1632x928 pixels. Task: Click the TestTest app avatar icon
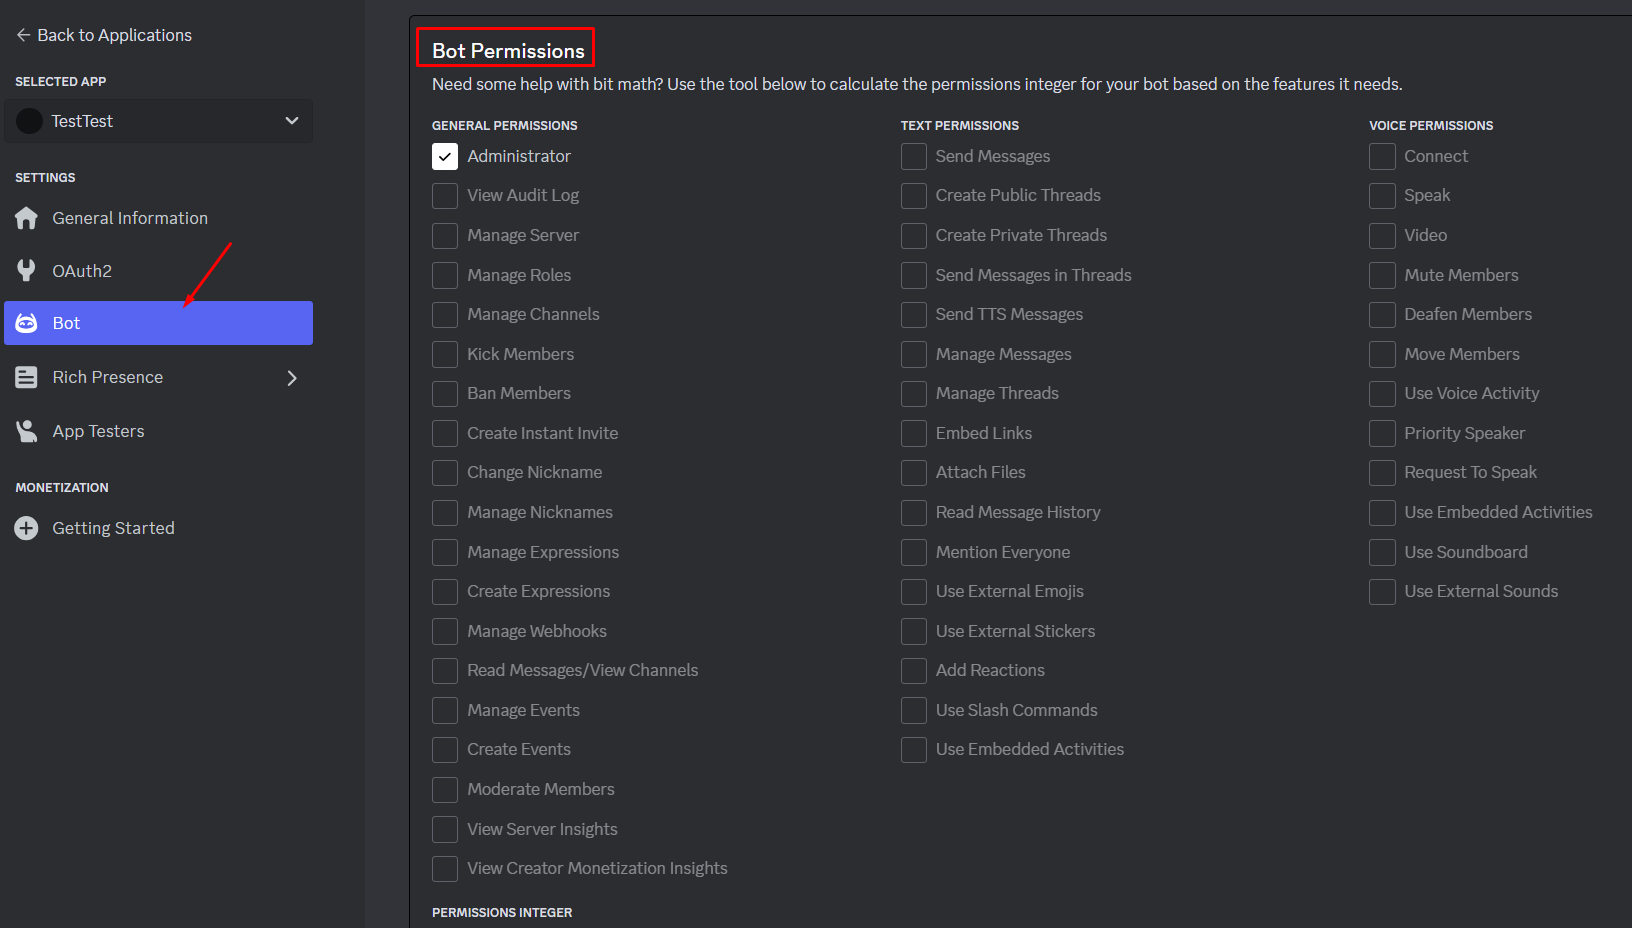click(x=30, y=121)
